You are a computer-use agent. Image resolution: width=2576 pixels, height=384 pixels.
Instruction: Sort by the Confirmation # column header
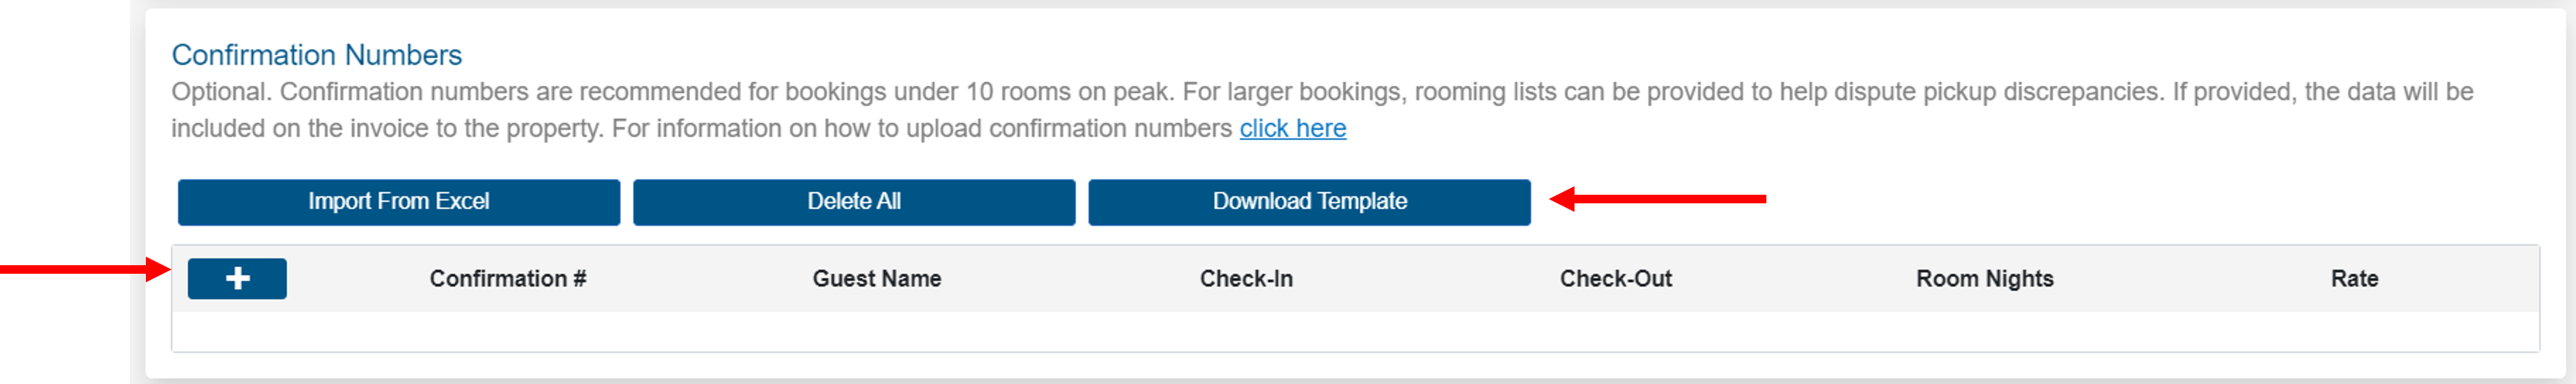[x=509, y=279]
